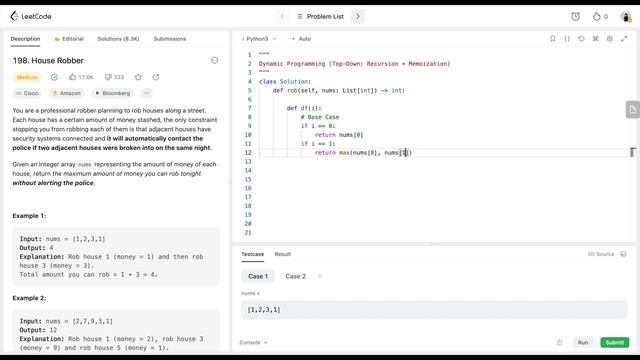
Task: Click the 'def rob' code line
Action: coord(339,91)
